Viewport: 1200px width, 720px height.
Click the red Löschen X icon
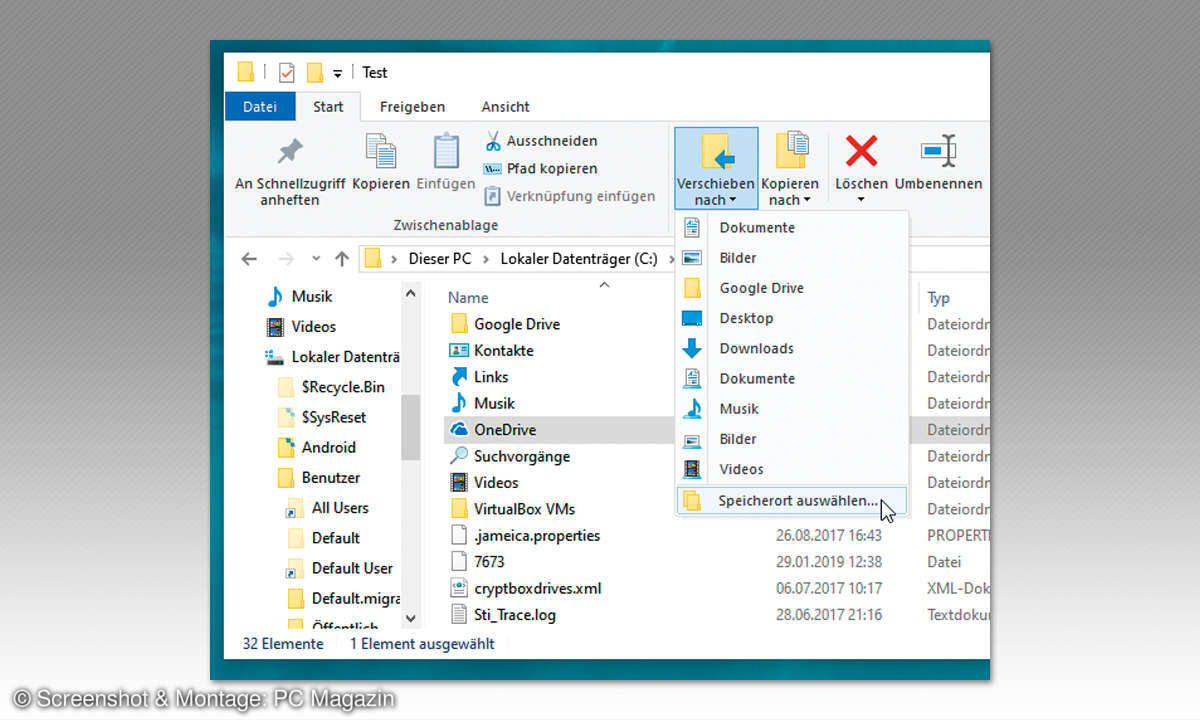[861, 151]
